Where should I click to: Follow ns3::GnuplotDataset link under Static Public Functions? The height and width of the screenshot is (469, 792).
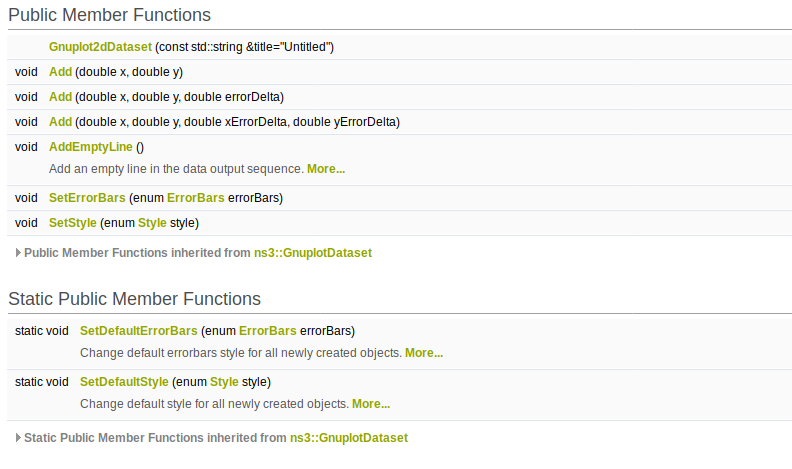pos(349,438)
